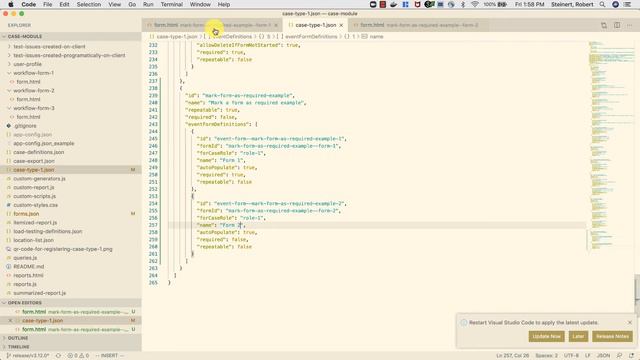
Task: Expand the OUTLINE section
Action: [71, 338]
